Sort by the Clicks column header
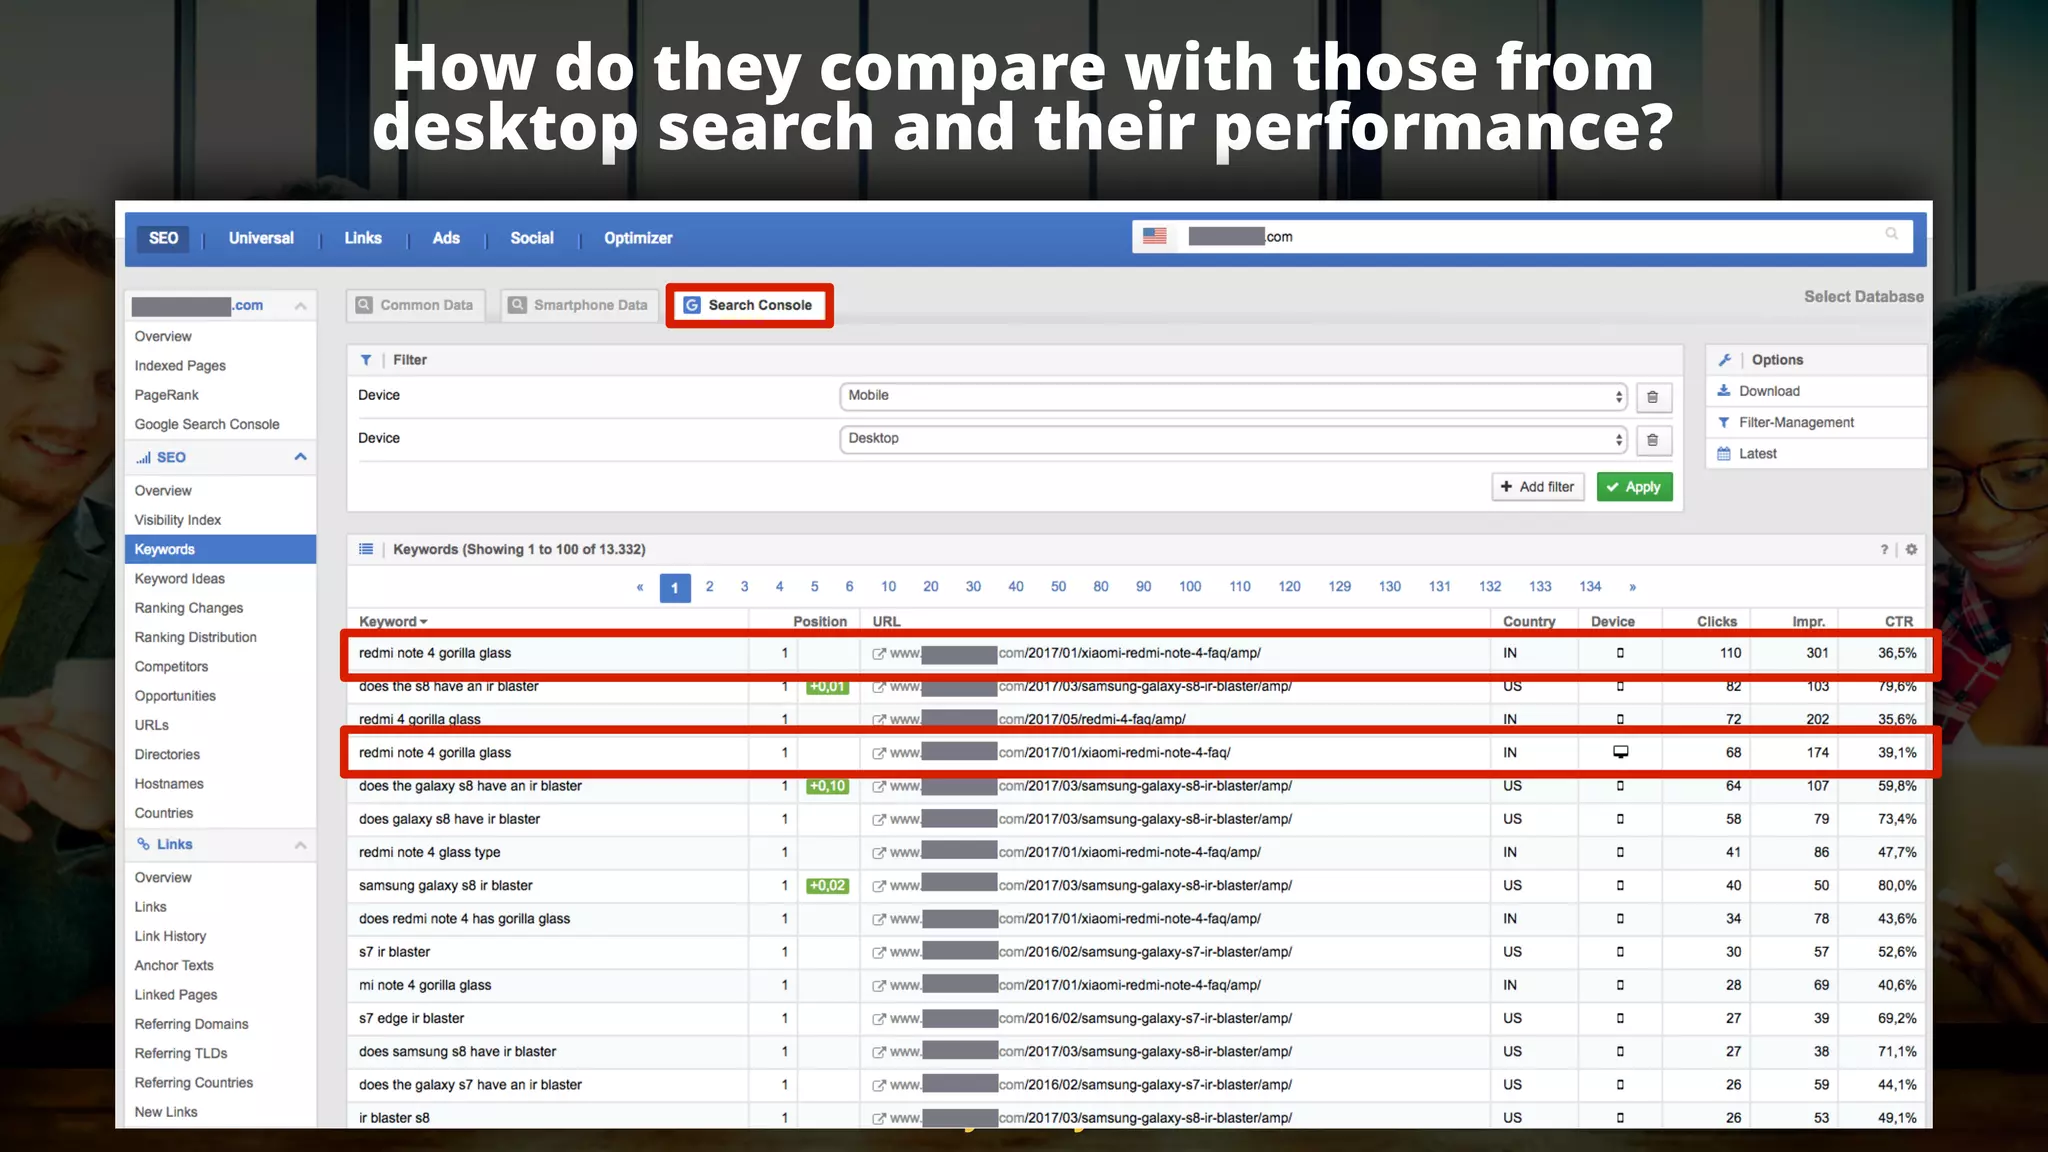This screenshot has height=1152, width=2048. 1717,621
